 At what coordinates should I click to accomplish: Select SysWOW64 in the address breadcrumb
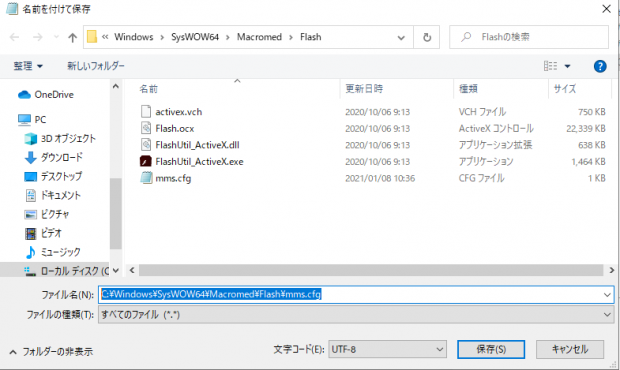pyautogui.click(x=195, y=37)
